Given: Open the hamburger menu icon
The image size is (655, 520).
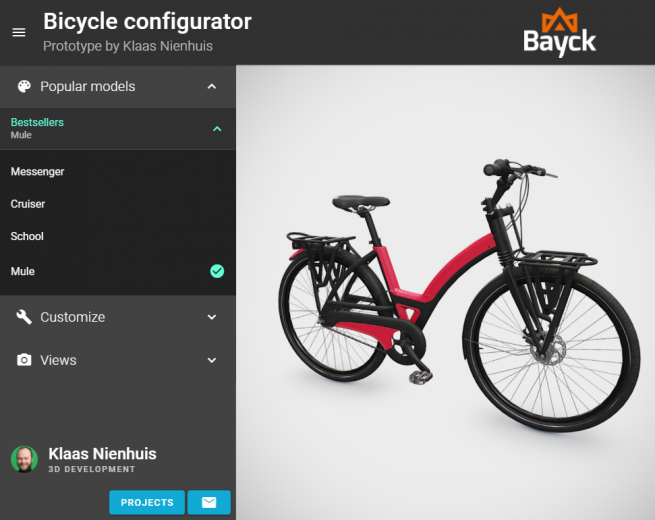Looking at the screenshot, I should click(19, 32).
